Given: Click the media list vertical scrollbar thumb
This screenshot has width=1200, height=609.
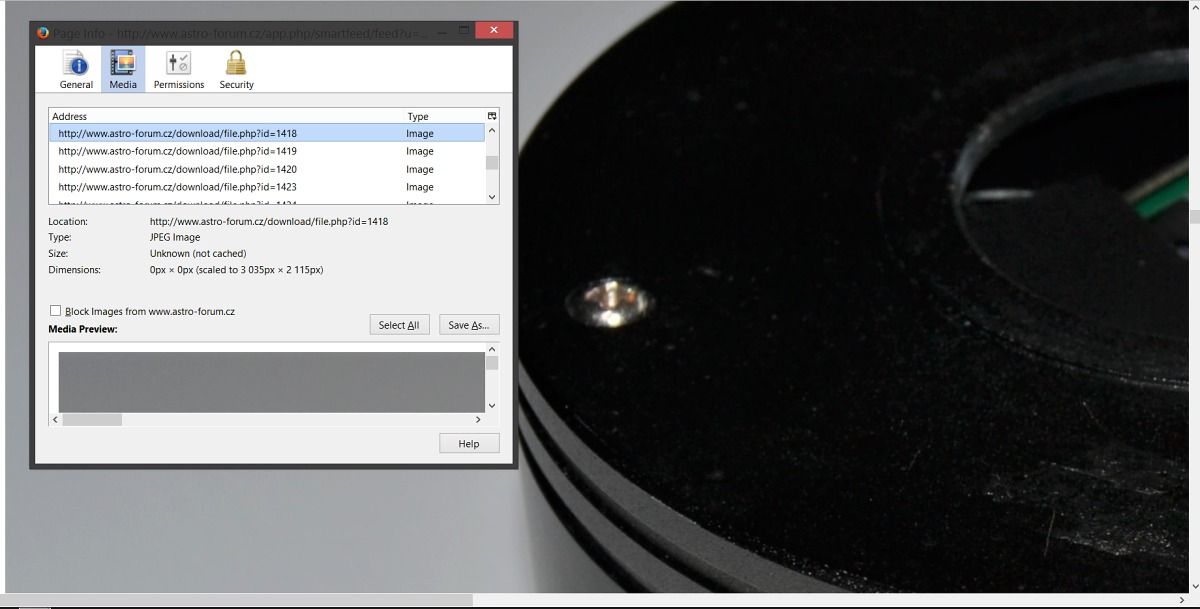Looking at the screenshot, I should click(x=491, y=163).
